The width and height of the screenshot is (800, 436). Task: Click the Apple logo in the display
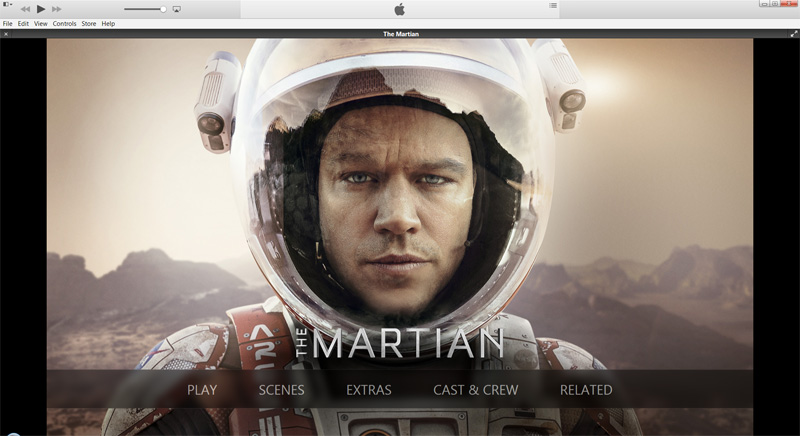(399, 9)
